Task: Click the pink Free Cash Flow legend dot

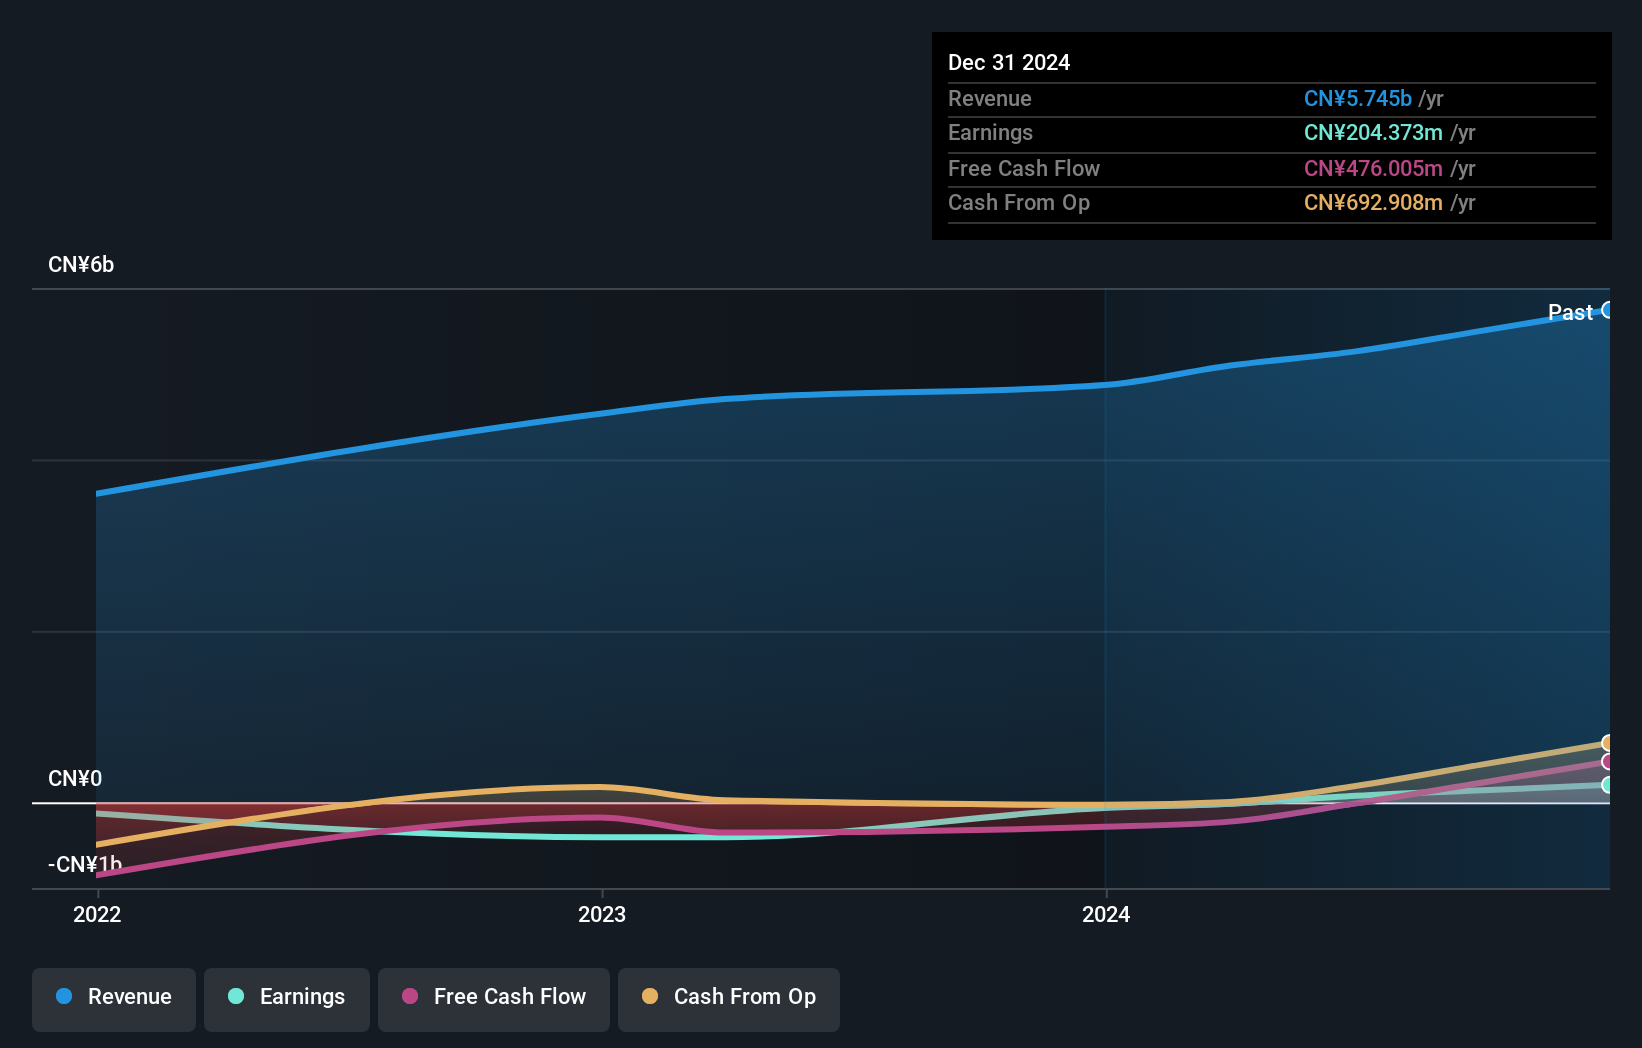Action: pyautogui.click(x=410, y=996)
